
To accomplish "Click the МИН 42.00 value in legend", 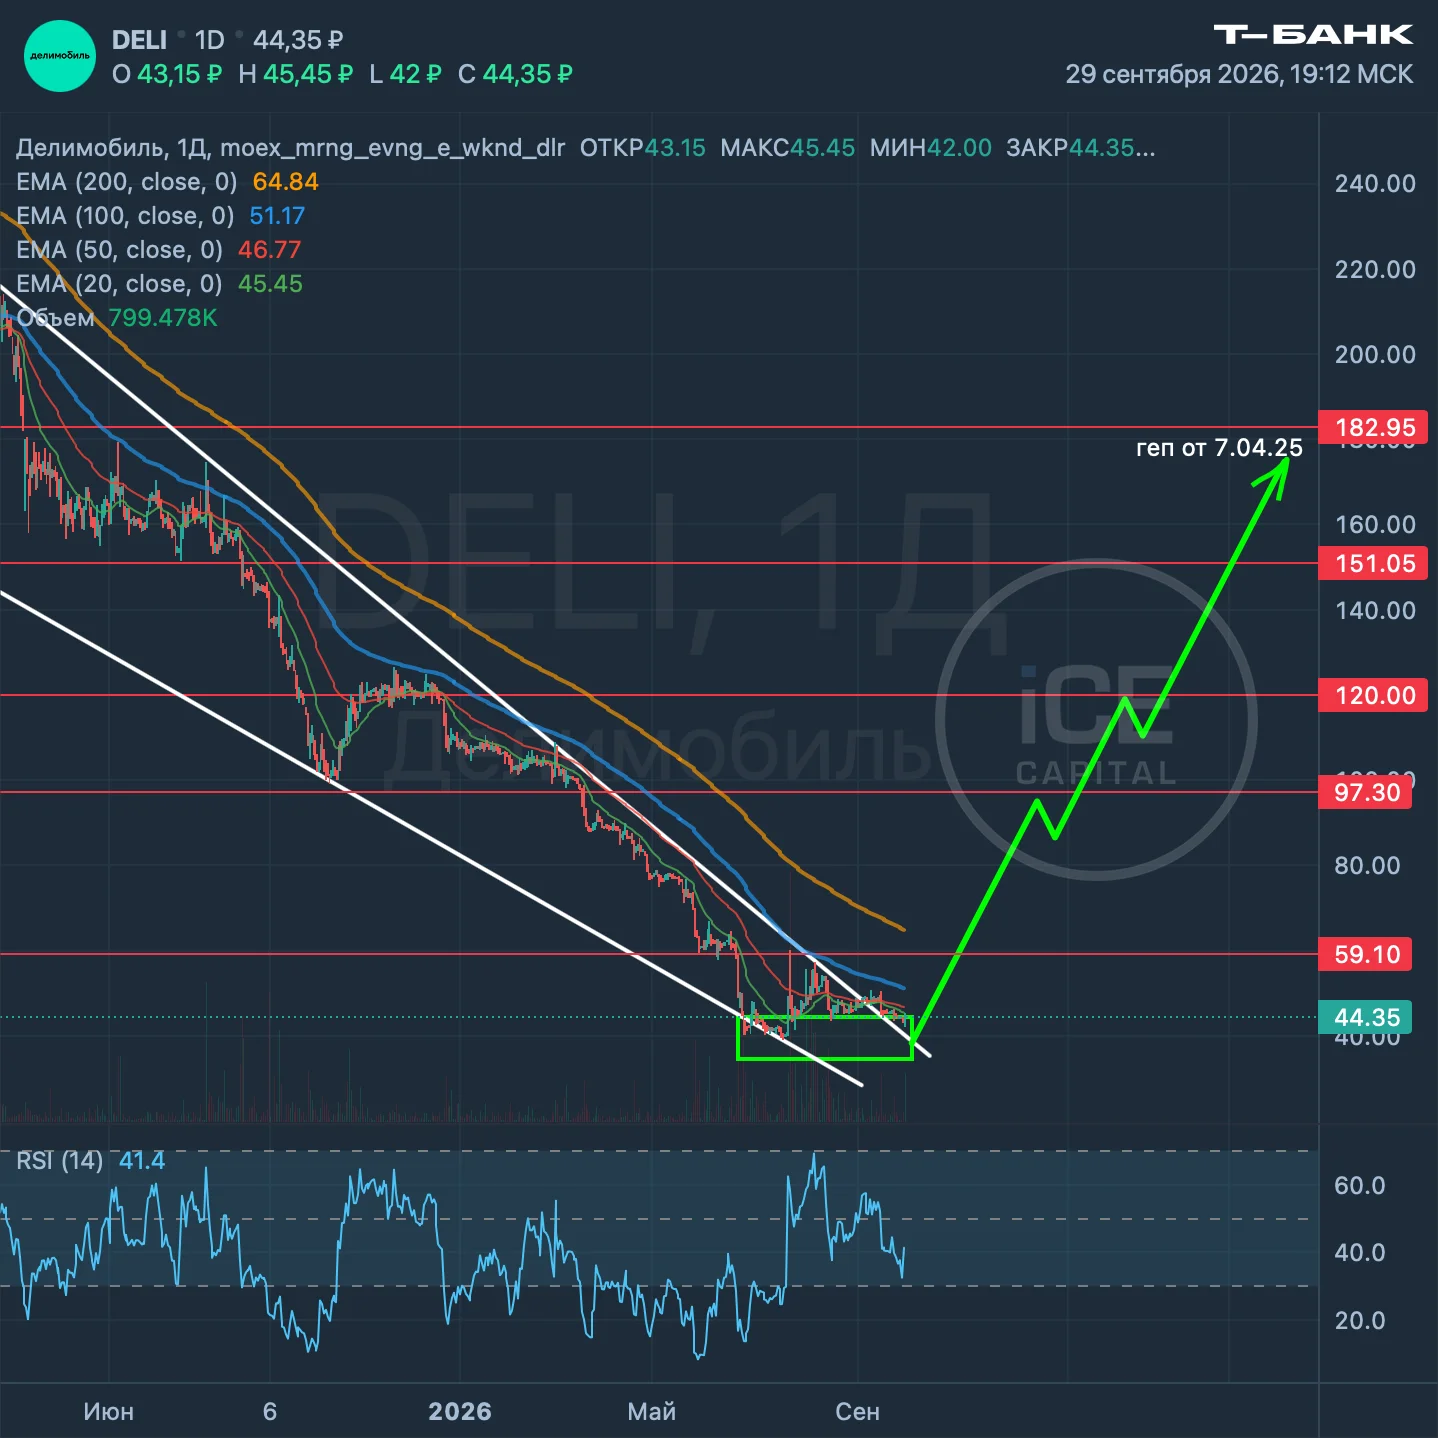I will [x=930, y=148].
